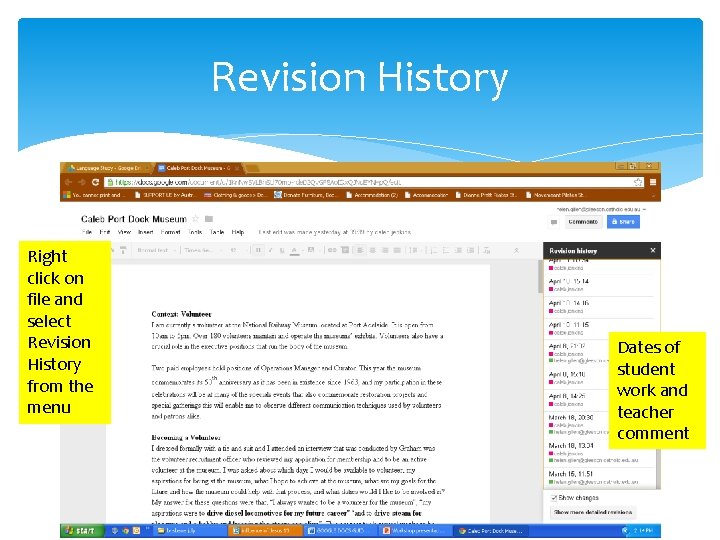The width and height of the screenshot is (720, 540).
Task: Clear formatting with toolbar icon
Action: pyautogui.click(x=487, y=250)
